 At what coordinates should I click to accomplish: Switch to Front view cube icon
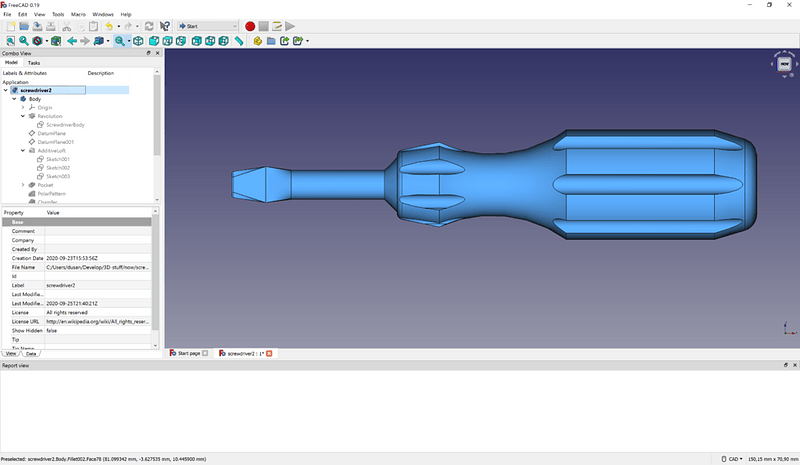(x=154, y=41)
